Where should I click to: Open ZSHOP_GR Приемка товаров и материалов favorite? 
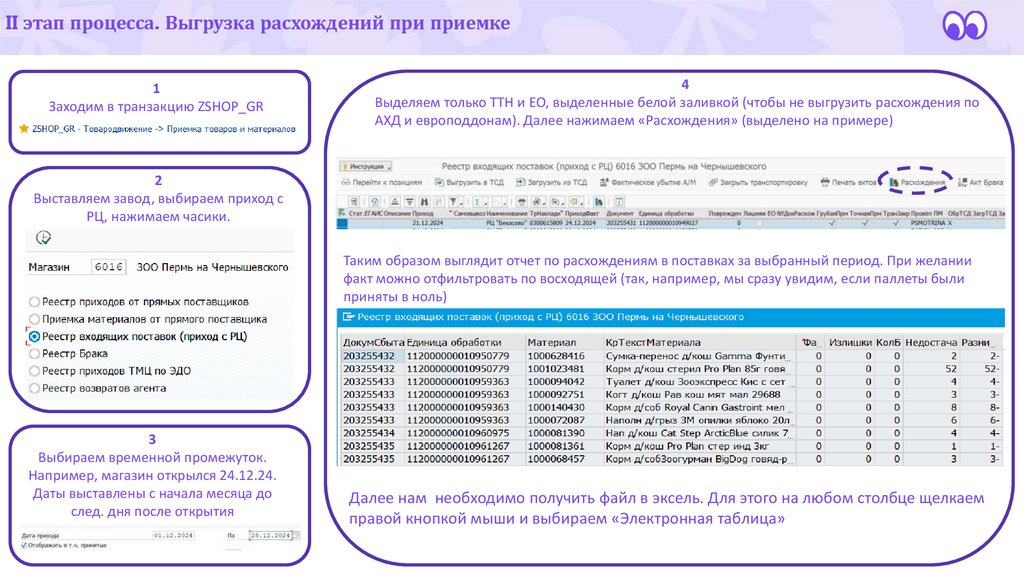(163, 129)
